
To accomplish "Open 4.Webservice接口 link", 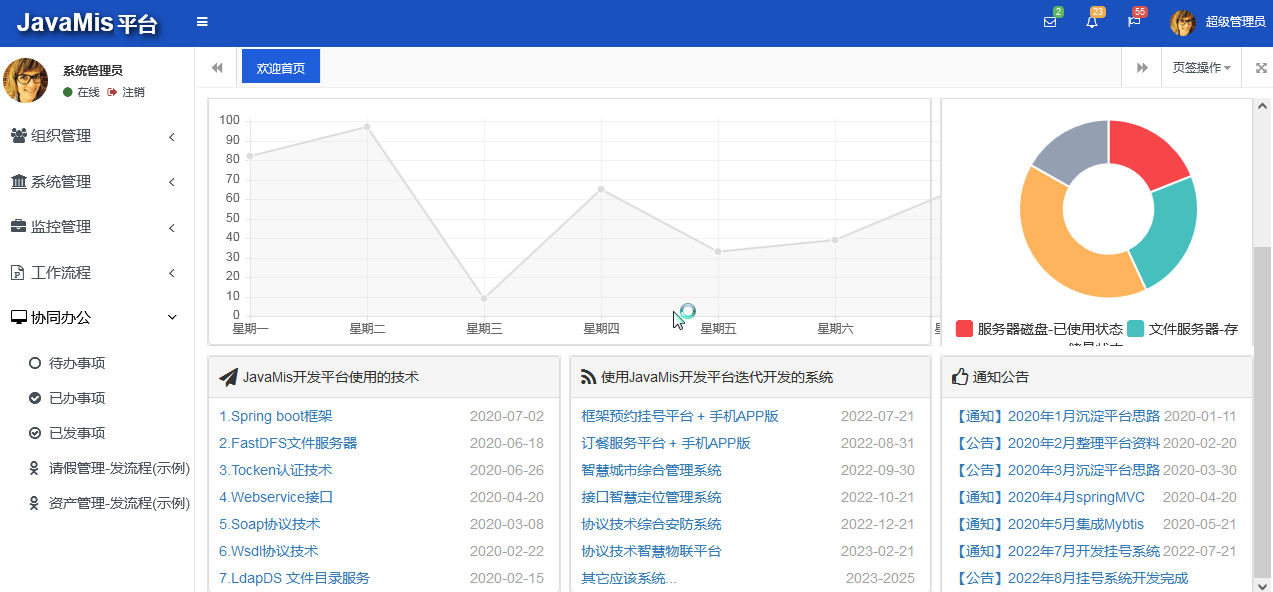I will pos(276,497).
